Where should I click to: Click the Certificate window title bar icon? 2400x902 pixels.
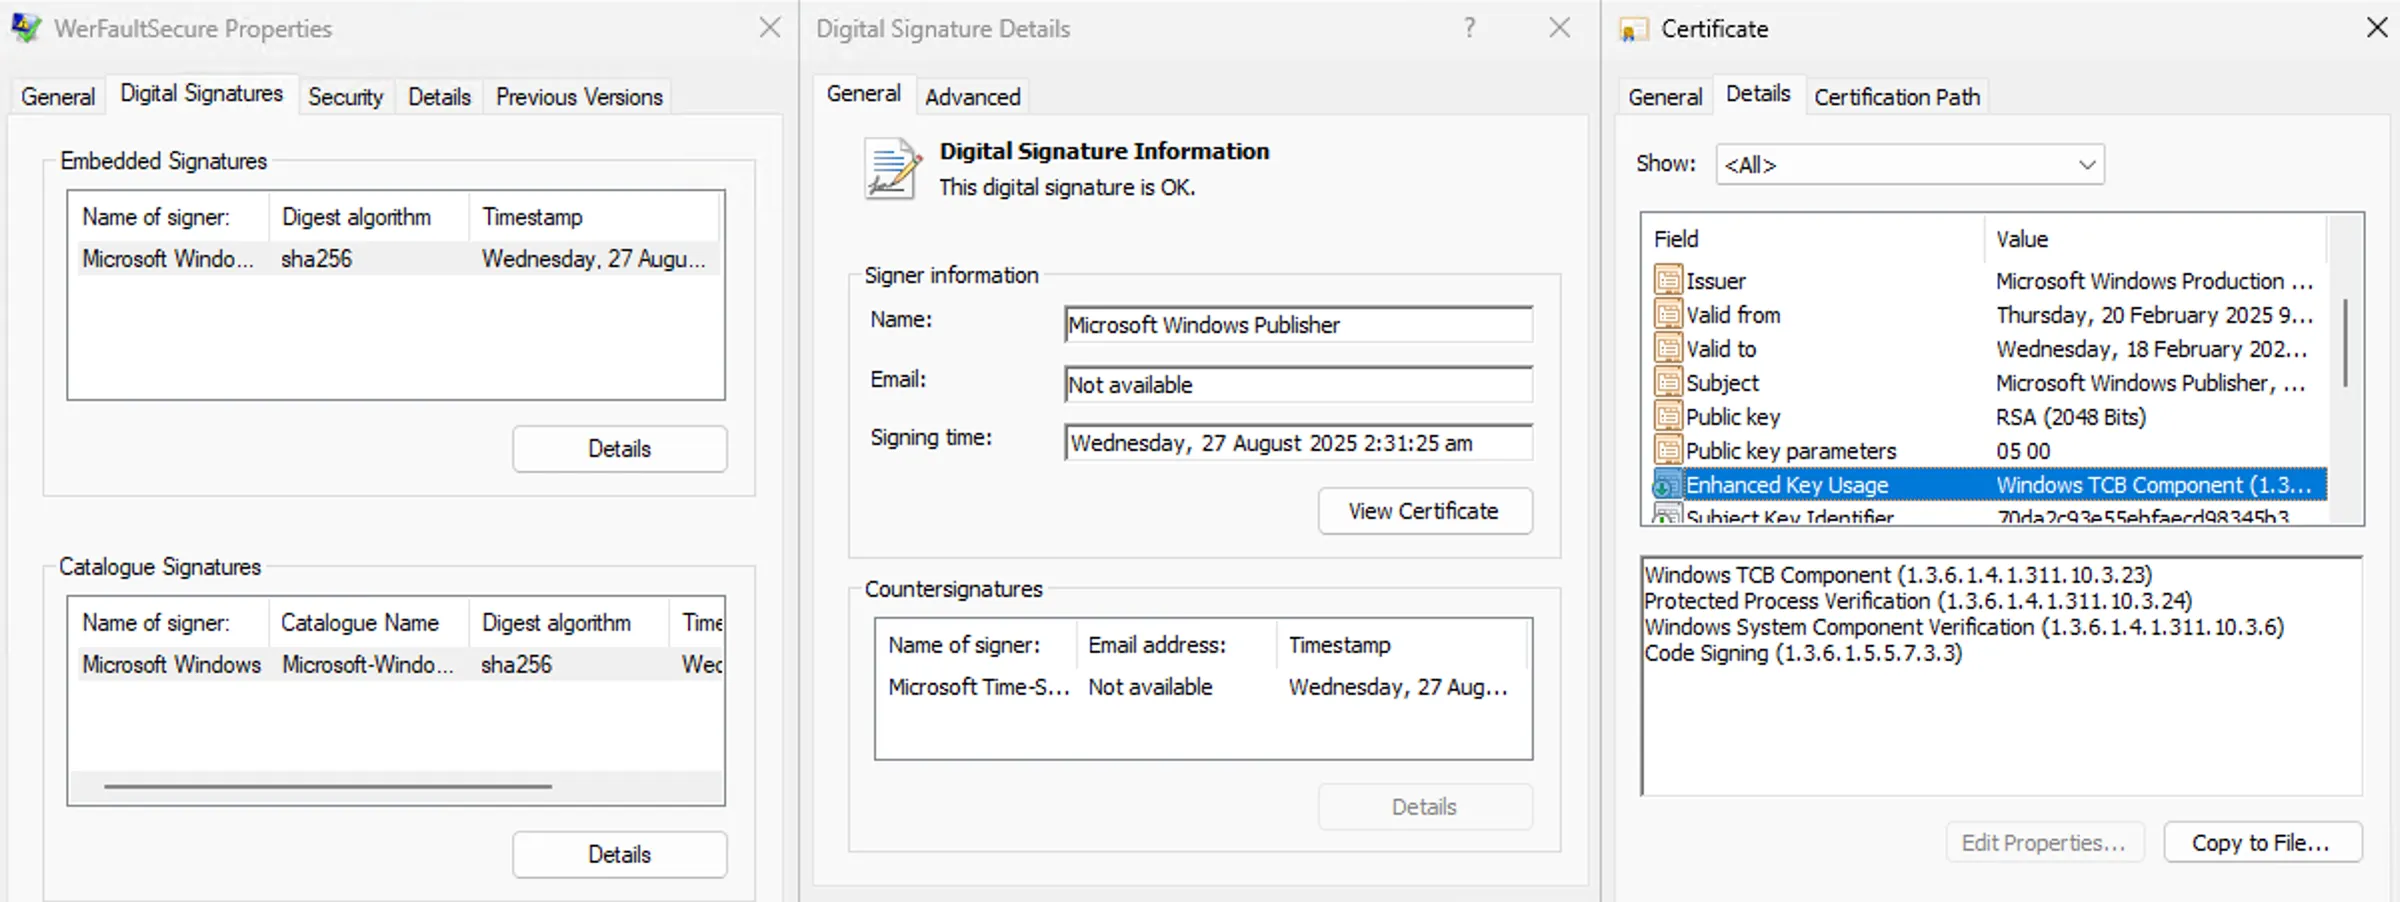tap(1633, 28)
